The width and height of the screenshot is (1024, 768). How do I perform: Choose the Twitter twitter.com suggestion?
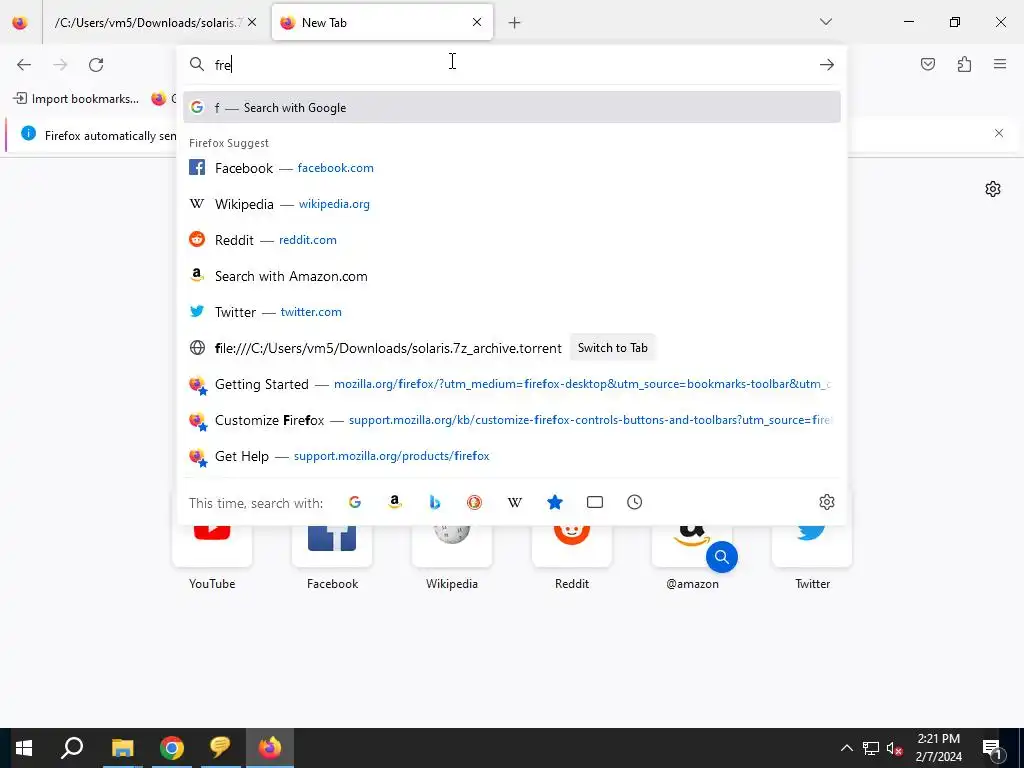[512, 312]
